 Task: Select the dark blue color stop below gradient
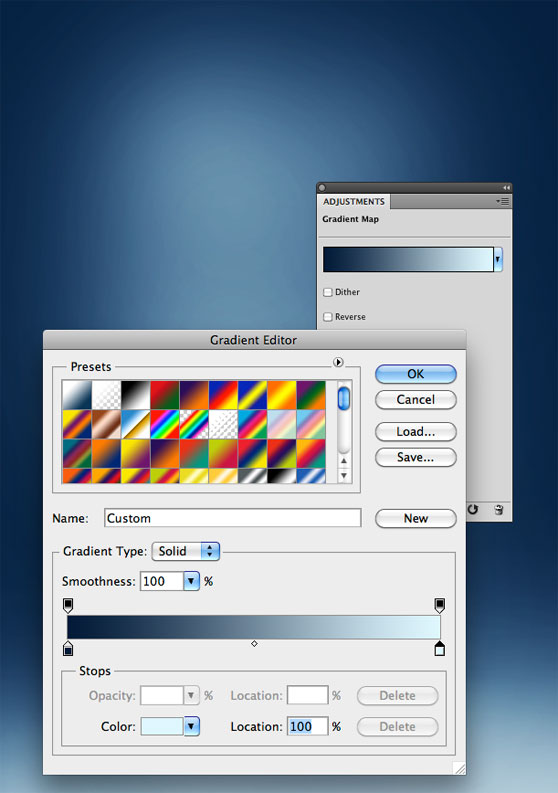pos(68,648)
